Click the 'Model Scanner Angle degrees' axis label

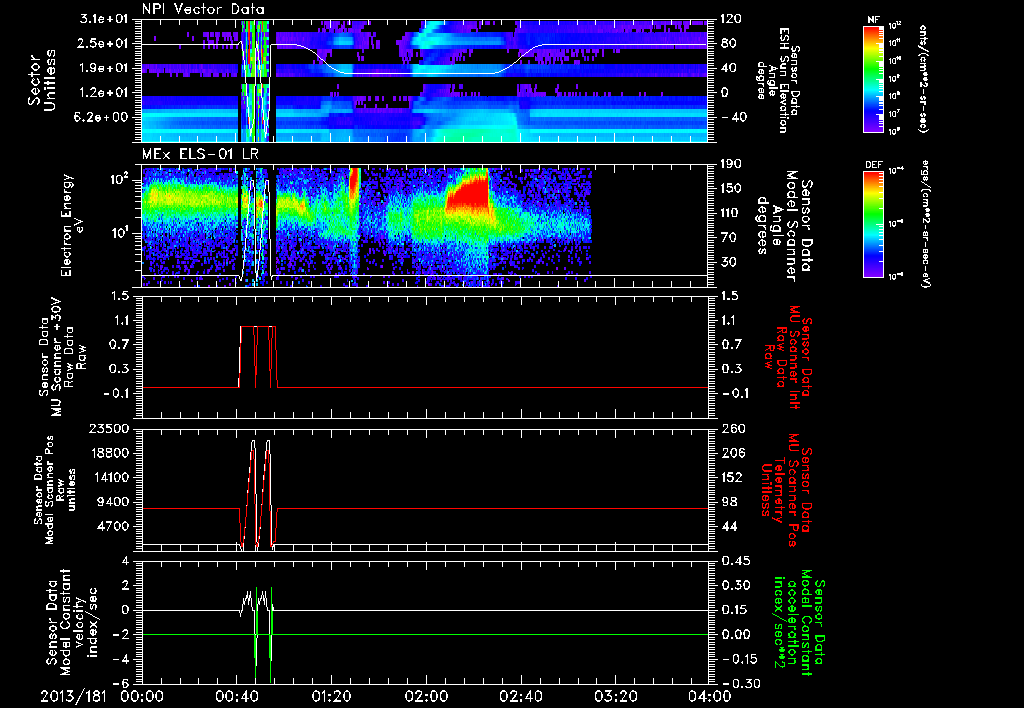(x=784, y=226)
